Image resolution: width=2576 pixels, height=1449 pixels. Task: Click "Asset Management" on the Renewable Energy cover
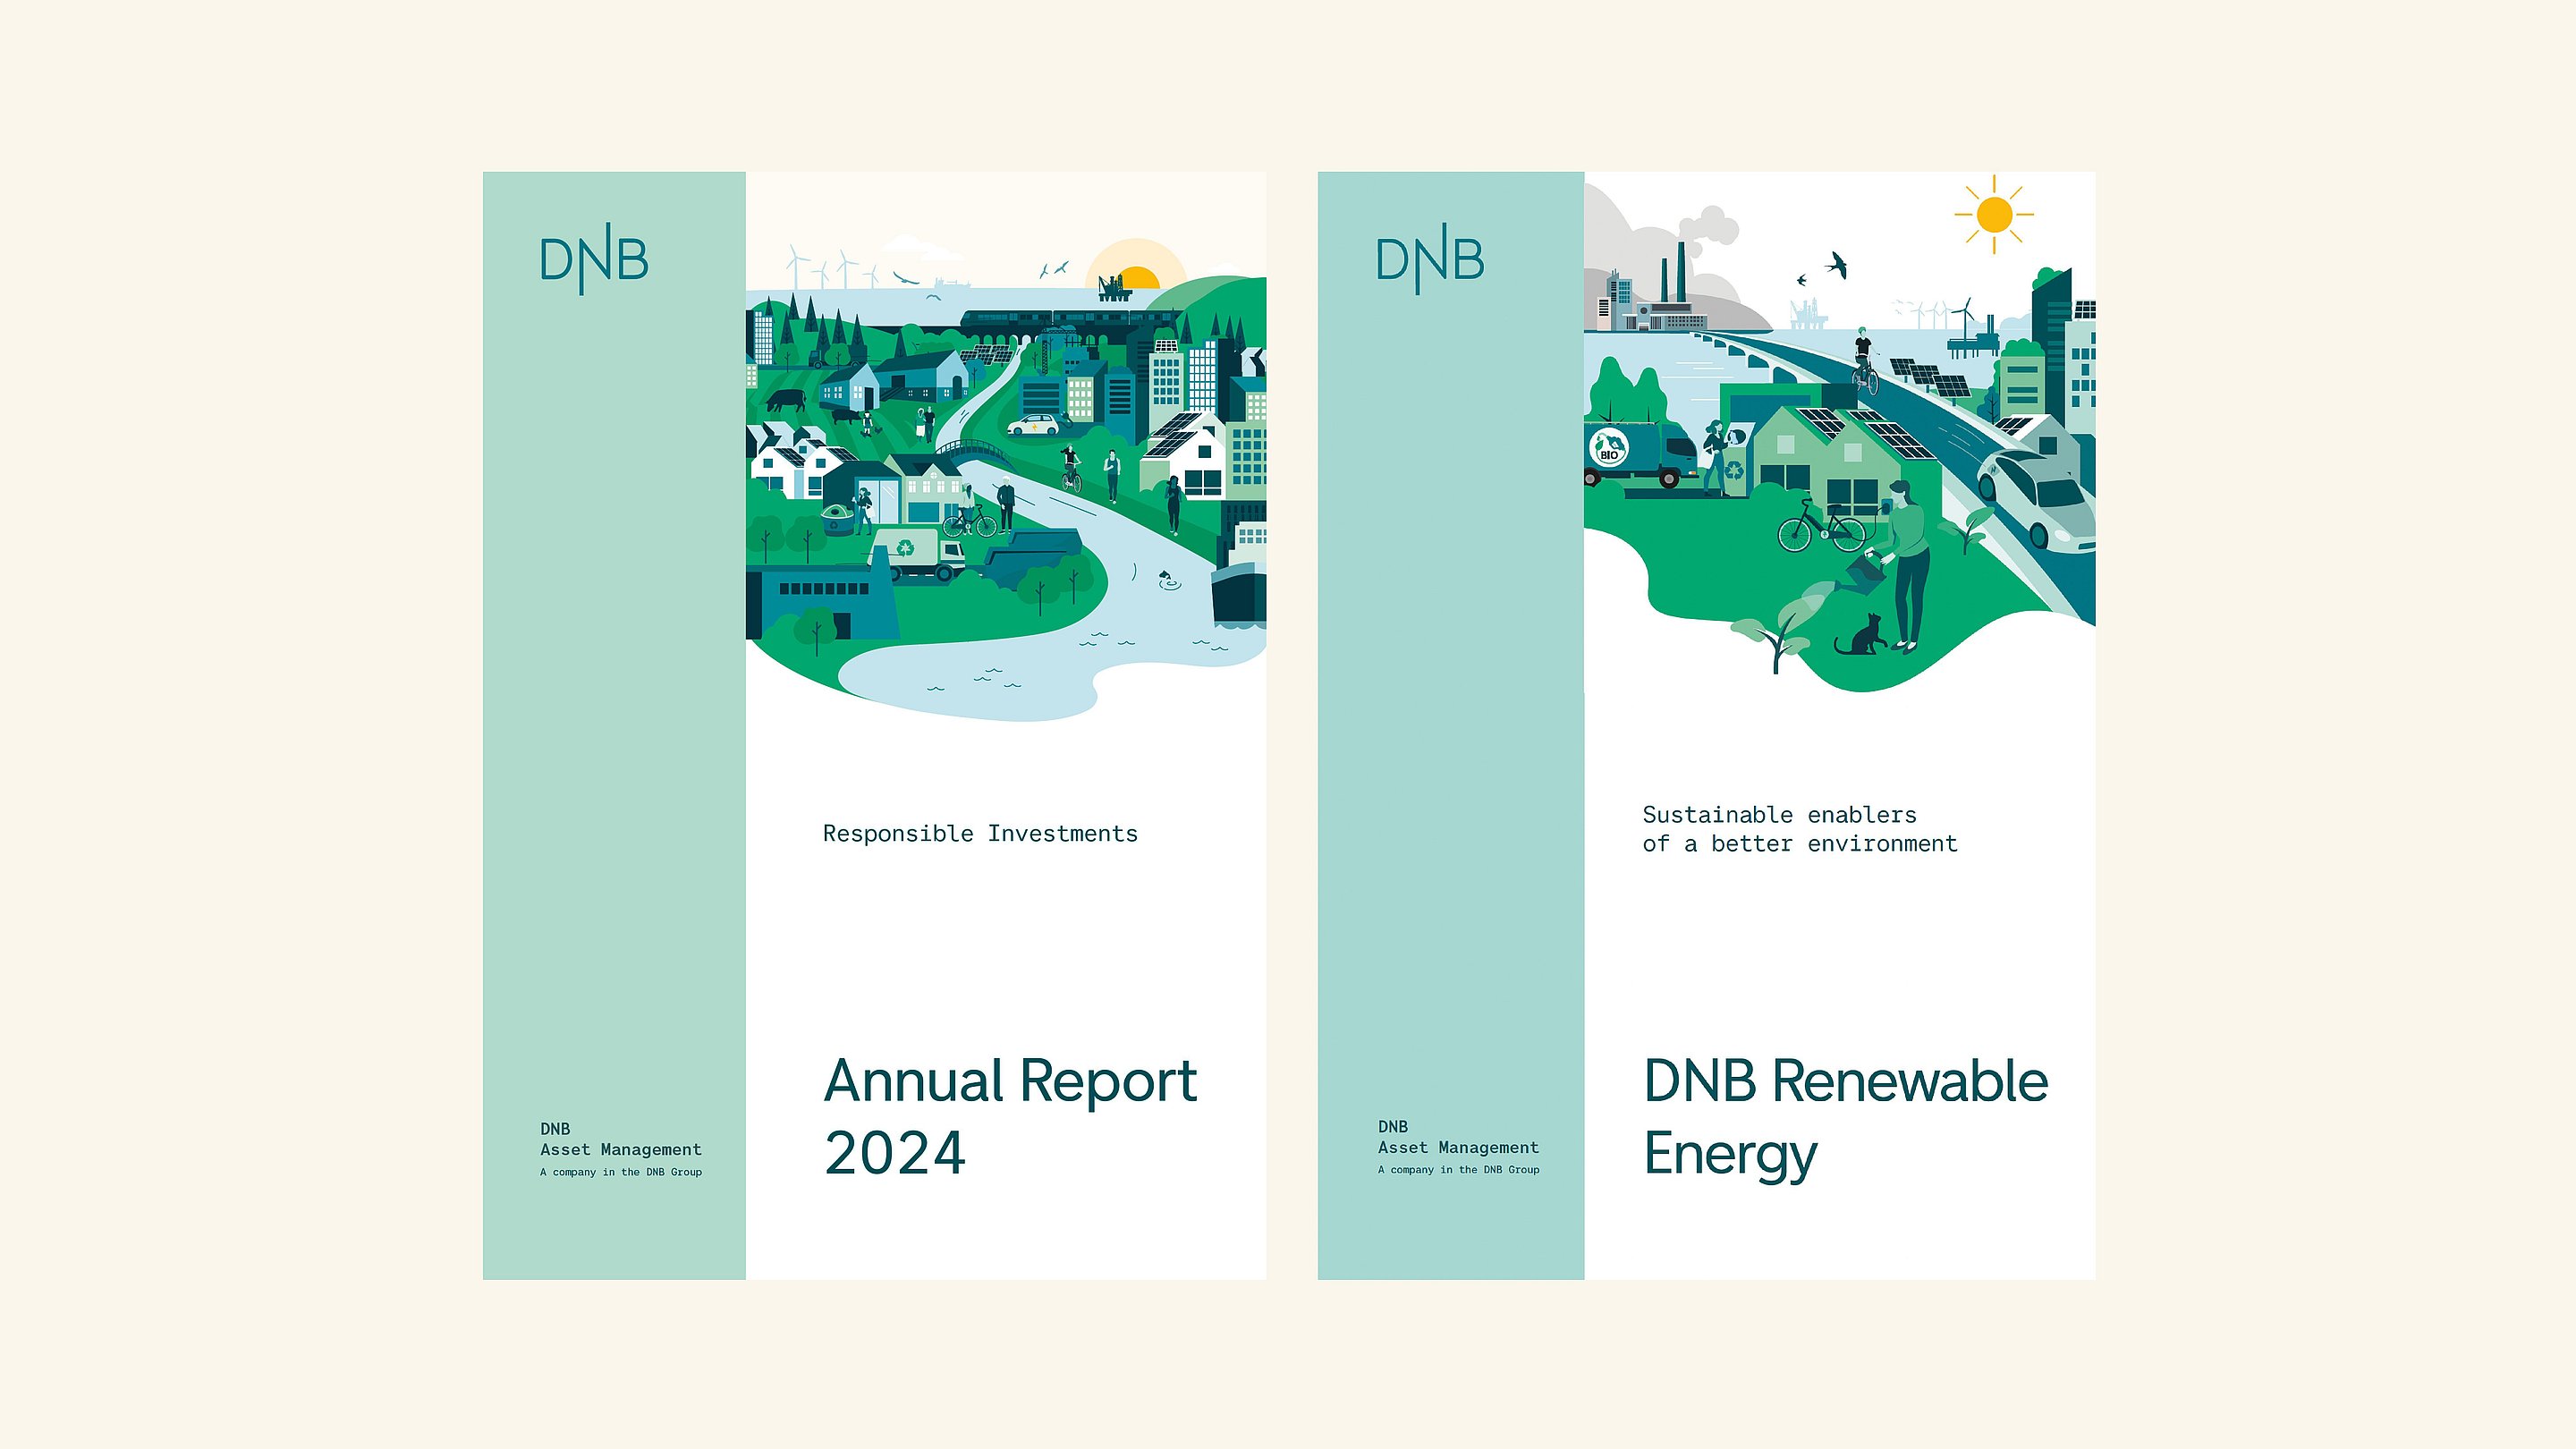pos(1458,1148)
